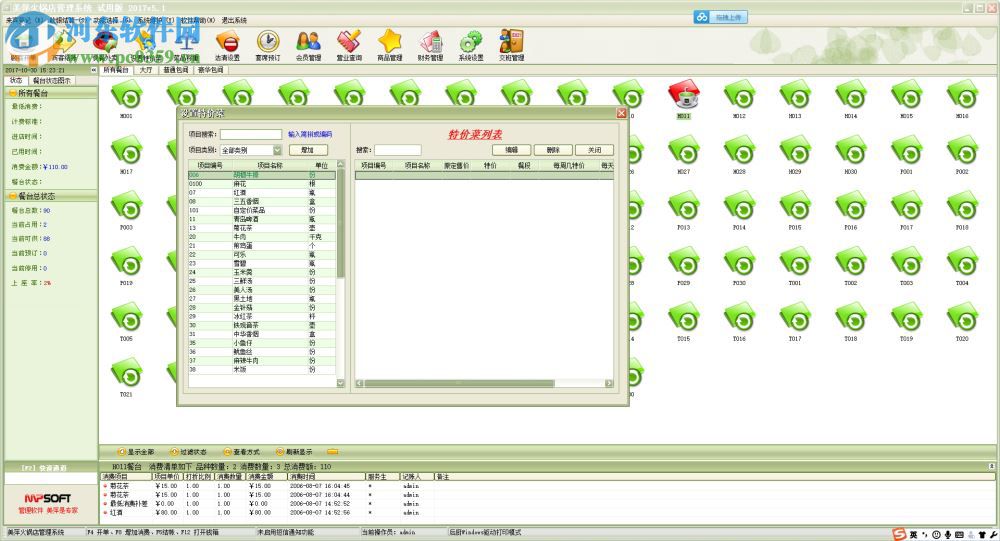
Task: Open 营业查询 business query icon
Action: click(348, 44)
